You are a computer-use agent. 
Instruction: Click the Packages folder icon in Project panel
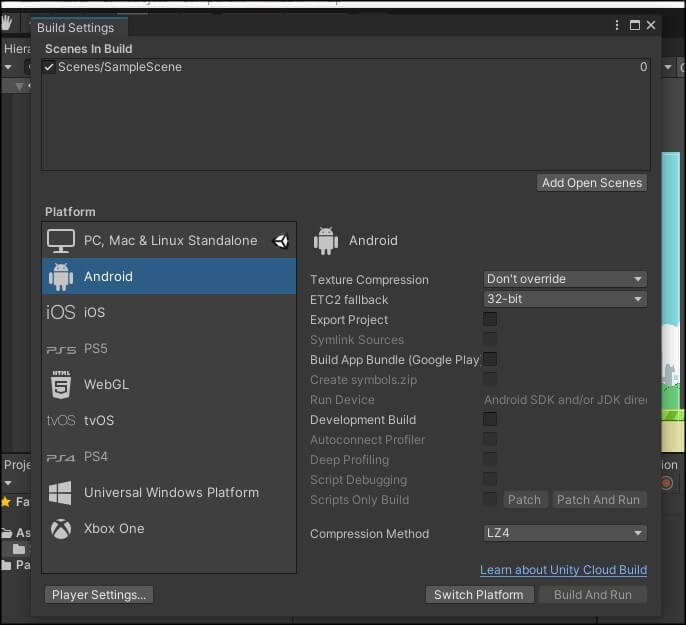(x=7, y=565)
